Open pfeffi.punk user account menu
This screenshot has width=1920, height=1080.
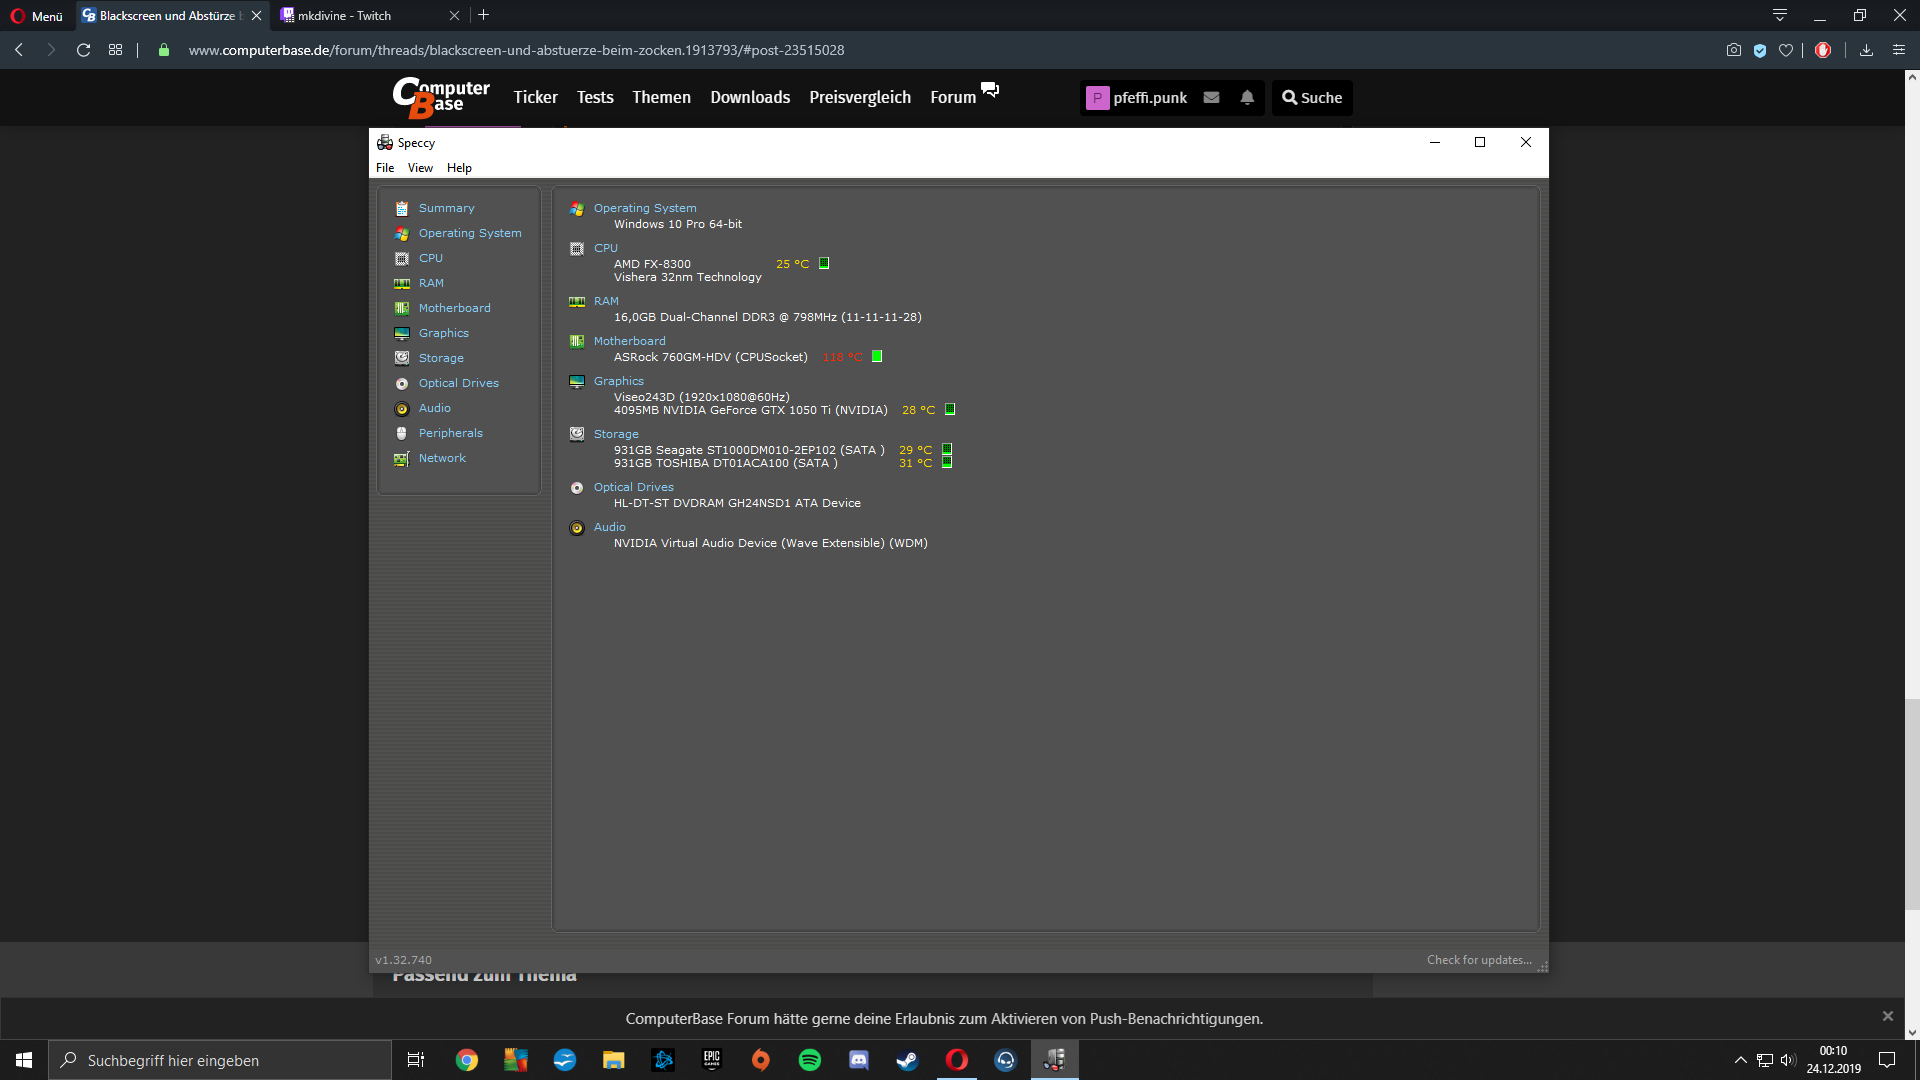(1137, 98)
